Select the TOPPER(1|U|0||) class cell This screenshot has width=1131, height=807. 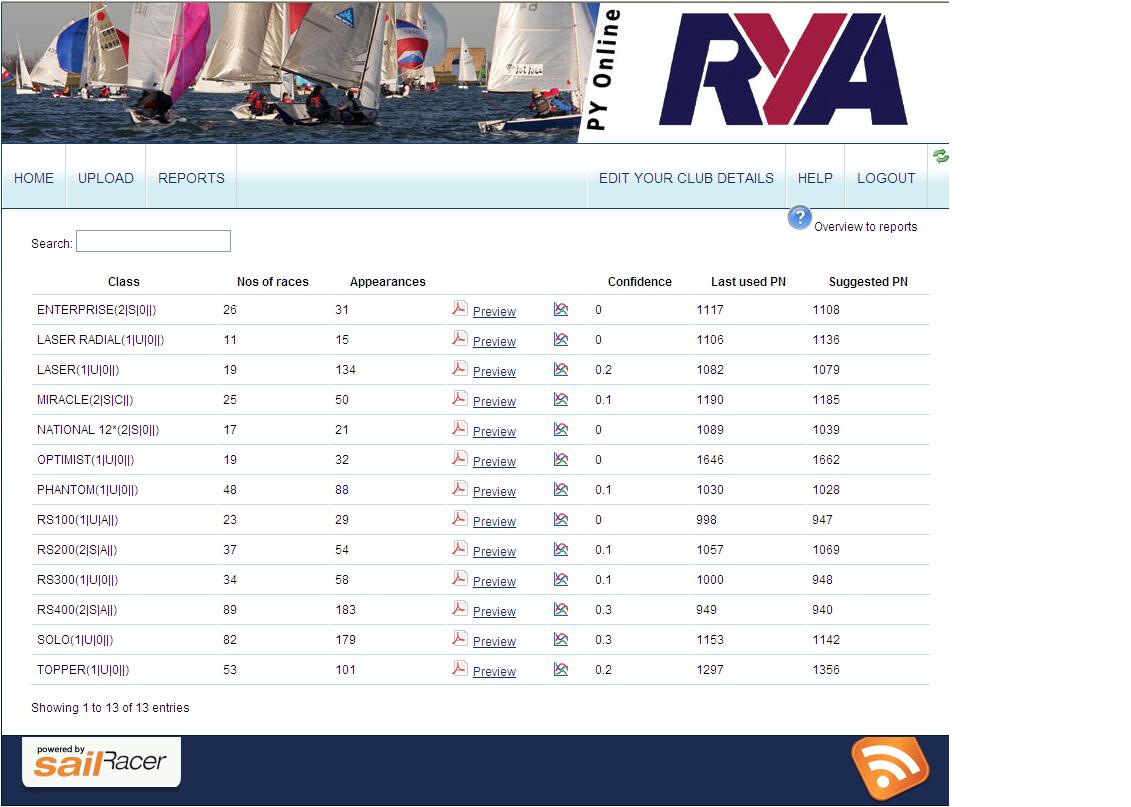pyautogui.click(x=83, y=670)
